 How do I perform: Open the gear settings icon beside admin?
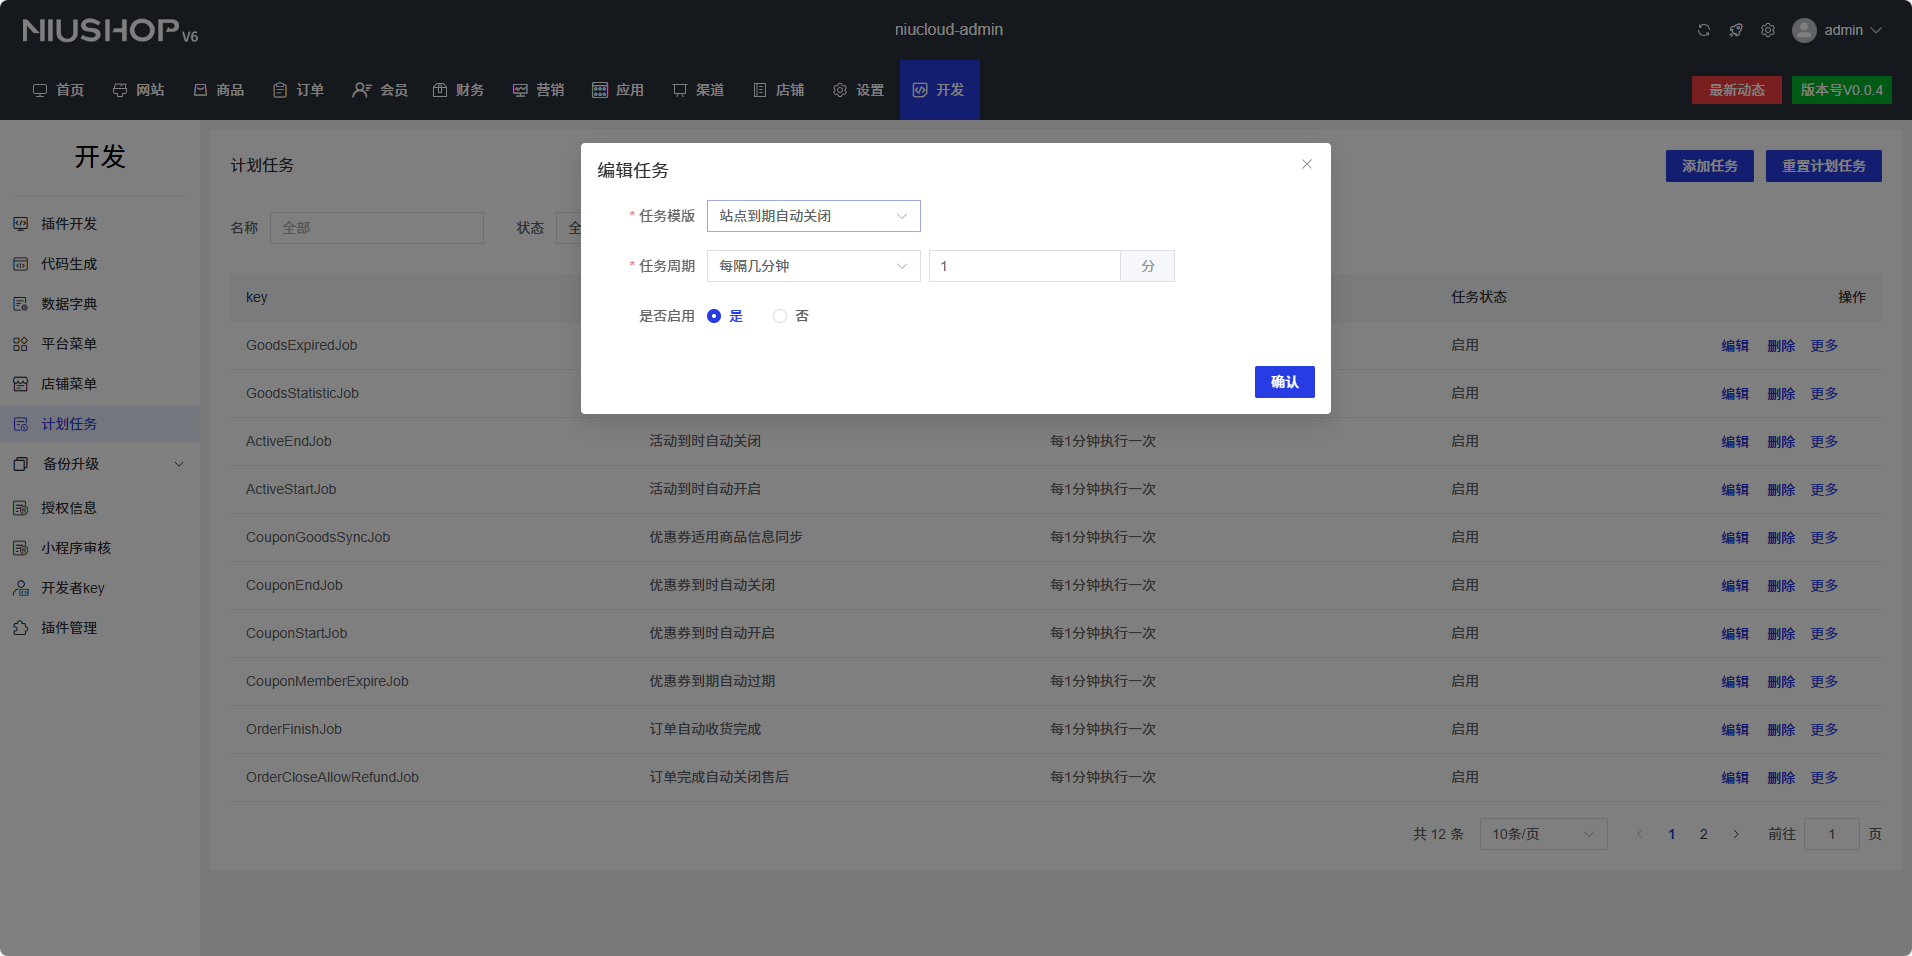point(1768,30)
